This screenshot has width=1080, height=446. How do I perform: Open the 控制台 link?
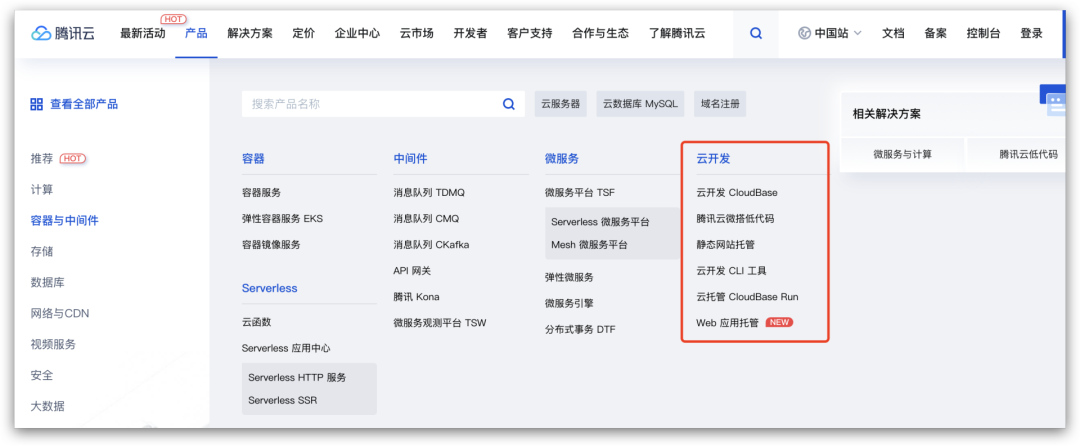pyautogui.click(x=983, y=33)
